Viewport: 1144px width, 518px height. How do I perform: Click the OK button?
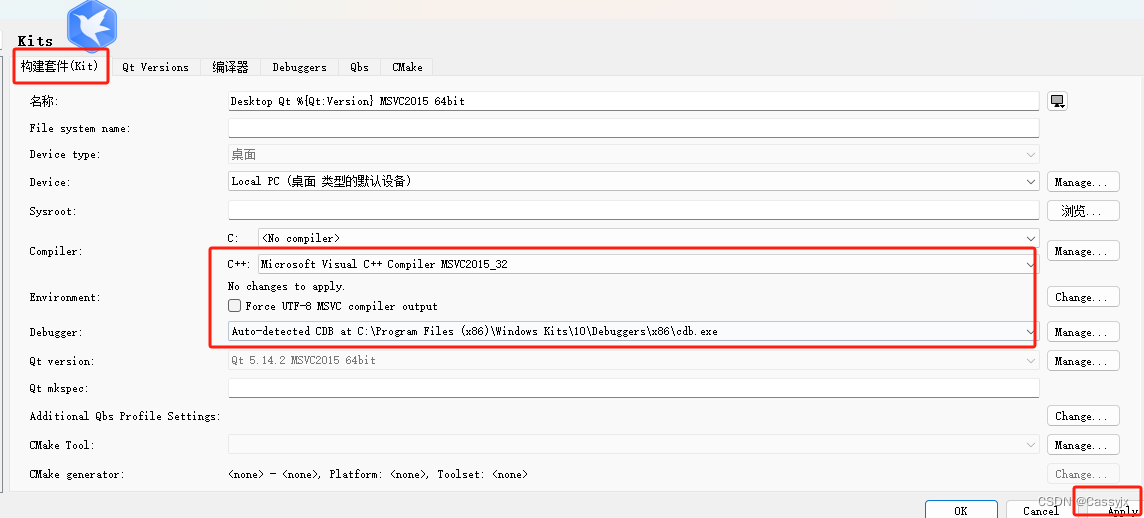[961, 510]
